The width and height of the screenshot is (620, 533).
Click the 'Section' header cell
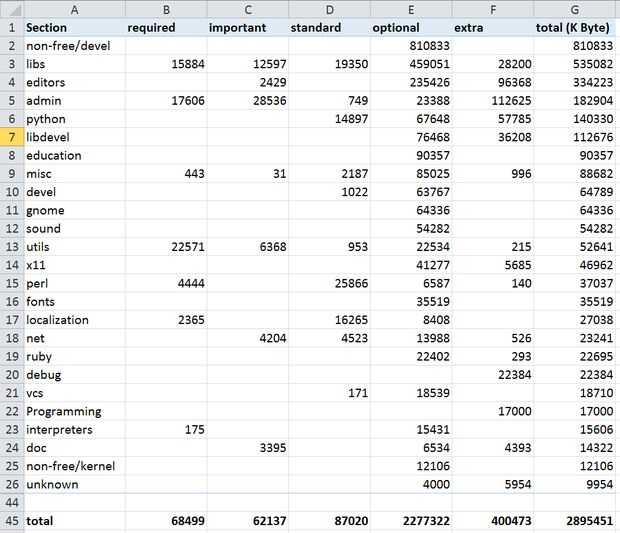[74, 28]
